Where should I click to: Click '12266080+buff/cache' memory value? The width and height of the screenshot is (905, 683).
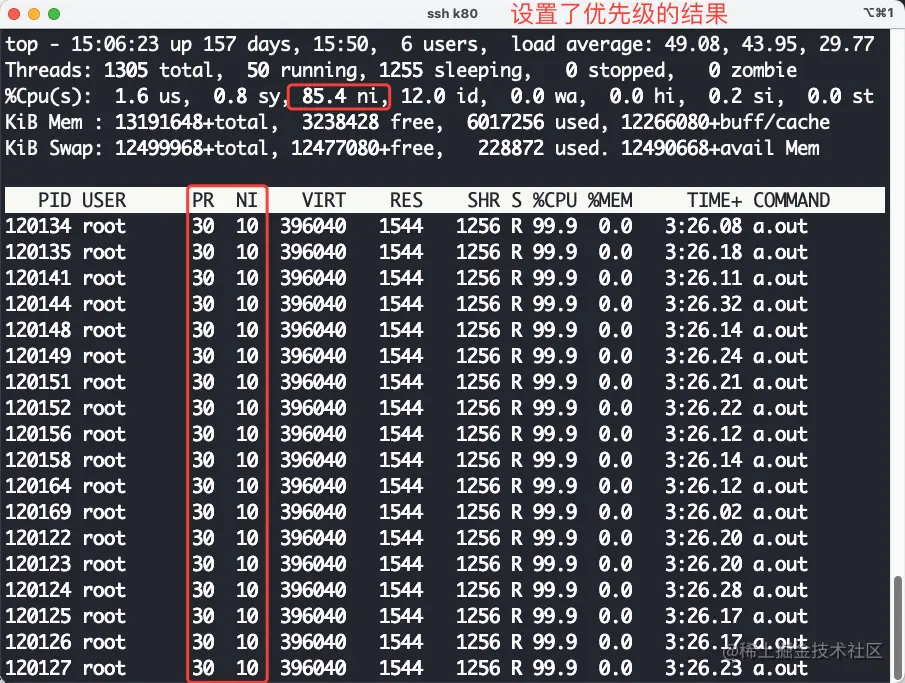pos(726,122)
